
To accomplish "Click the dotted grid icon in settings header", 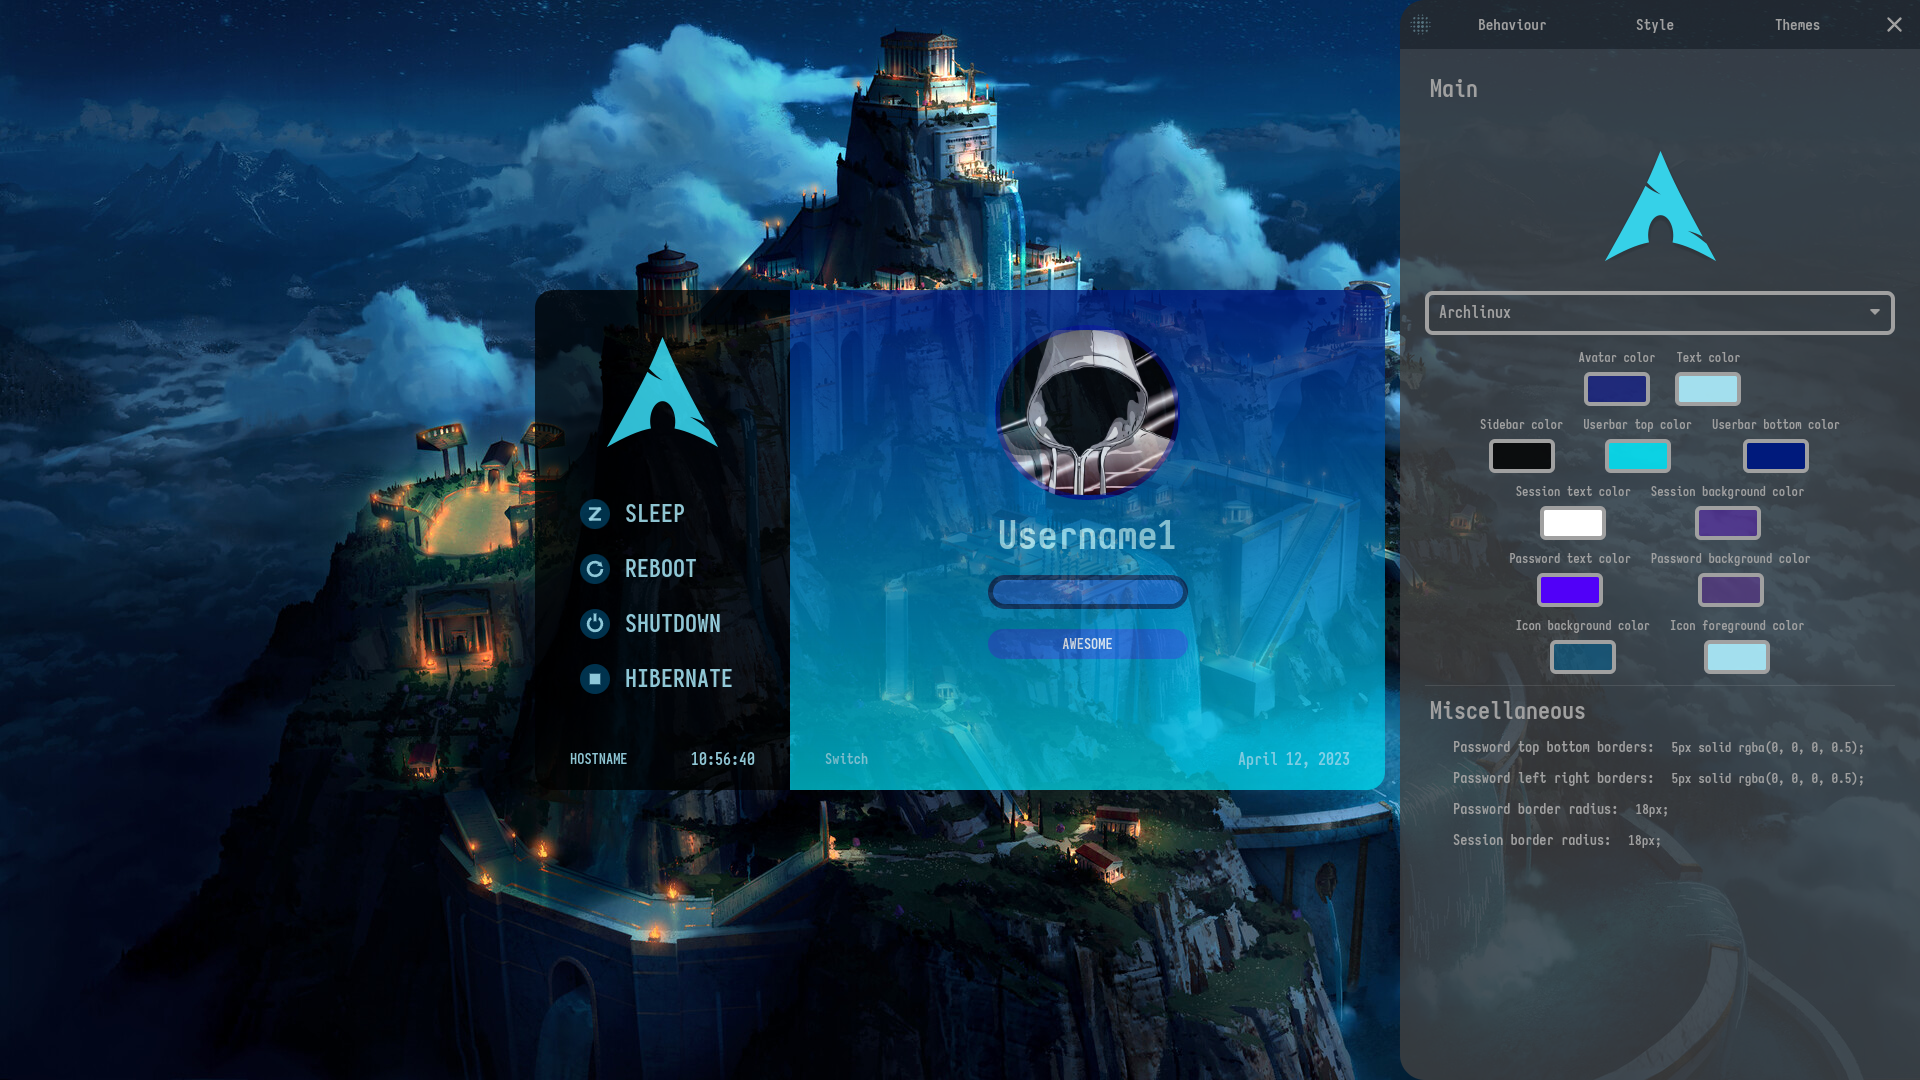I will (1420, 25).
